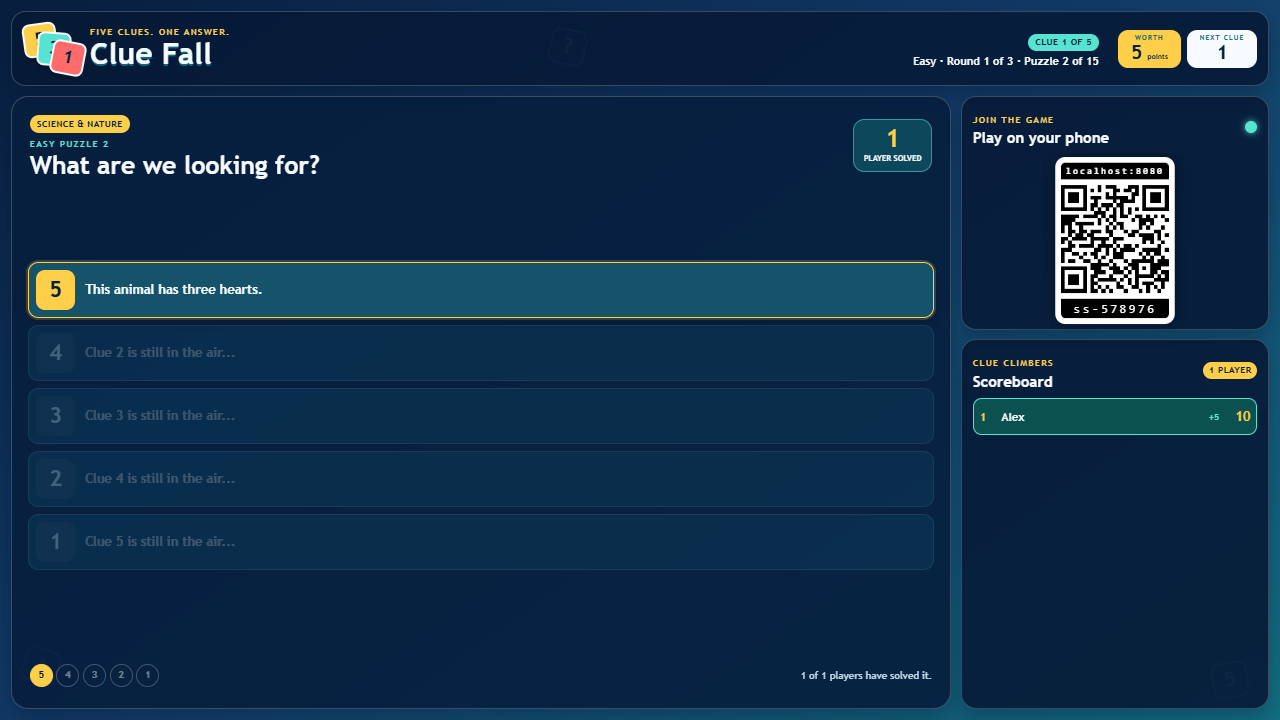This screenshot has width=1280, height=720.
Task: Click the hidden Clue 3 row
Action: tap(481, 416)
